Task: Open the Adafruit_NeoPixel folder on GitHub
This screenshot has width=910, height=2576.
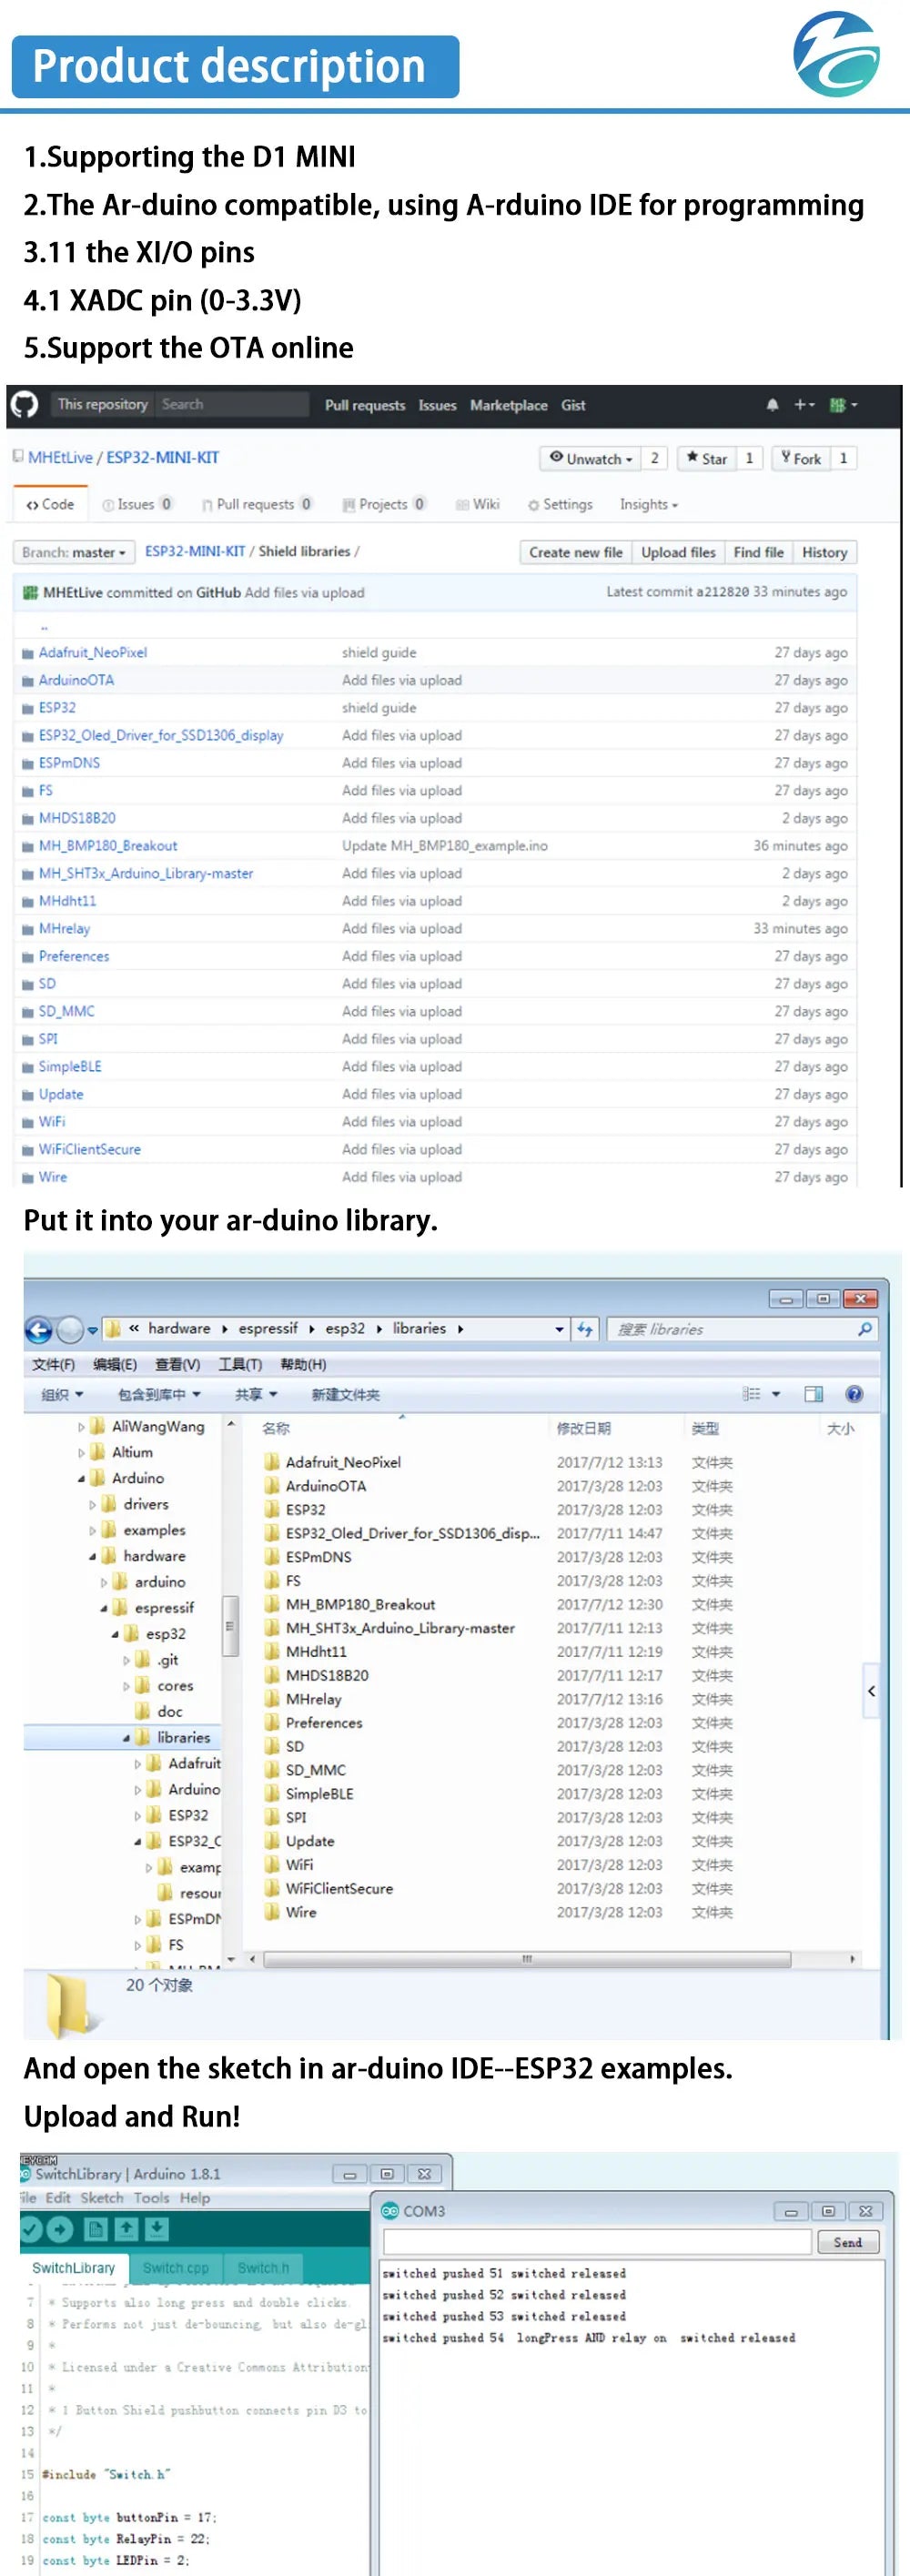Action: pyautogui.click(x=93, y=652)
